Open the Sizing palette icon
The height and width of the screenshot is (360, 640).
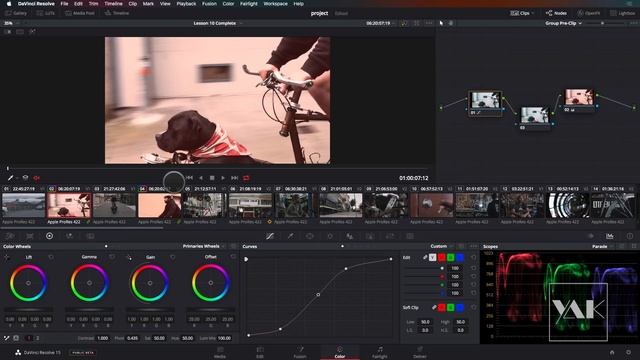click(x=390, y=236)
